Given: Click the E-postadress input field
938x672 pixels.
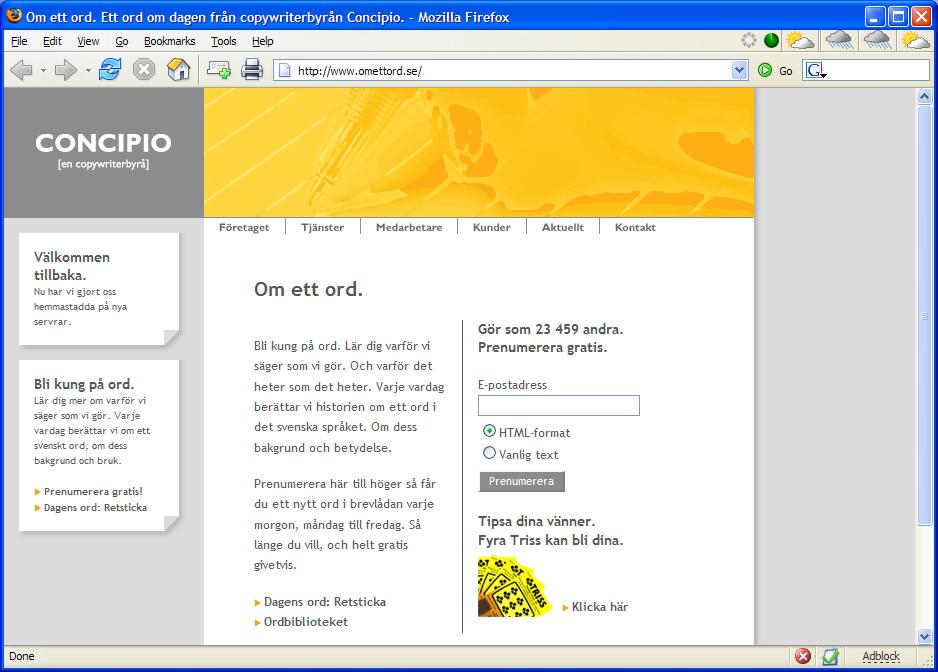Looking at the screenshot, I should 559,405.
